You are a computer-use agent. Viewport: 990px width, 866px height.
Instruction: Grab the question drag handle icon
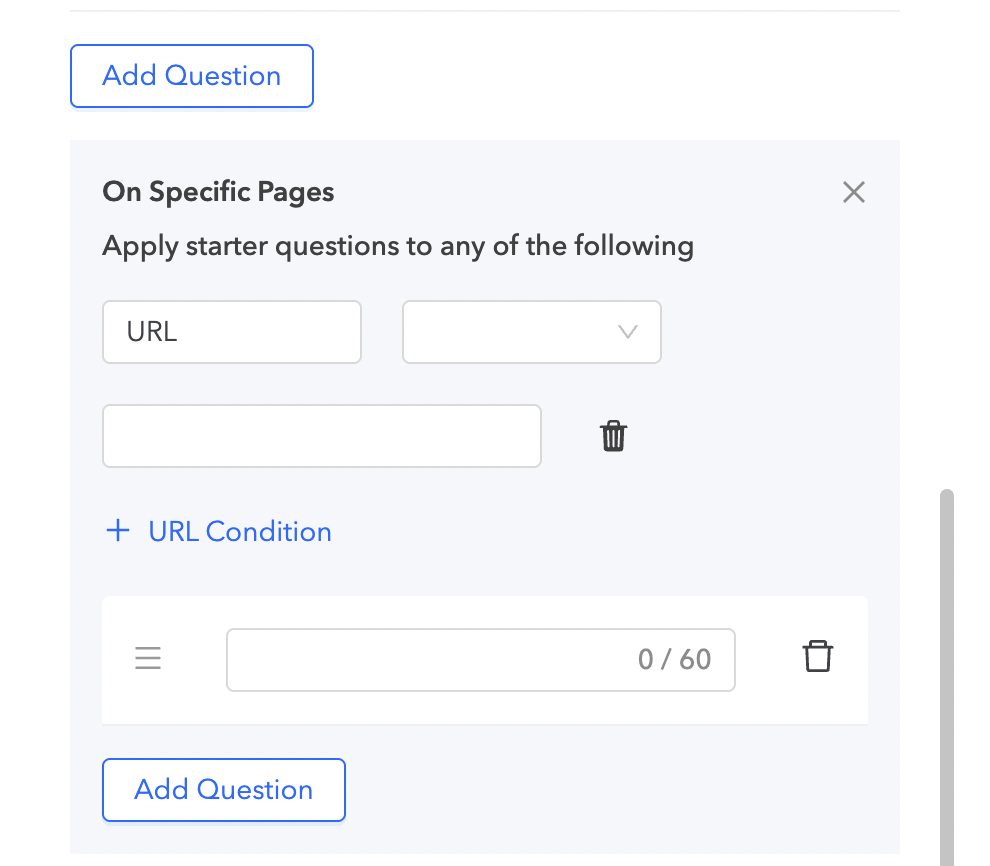[x=148, y=658]
